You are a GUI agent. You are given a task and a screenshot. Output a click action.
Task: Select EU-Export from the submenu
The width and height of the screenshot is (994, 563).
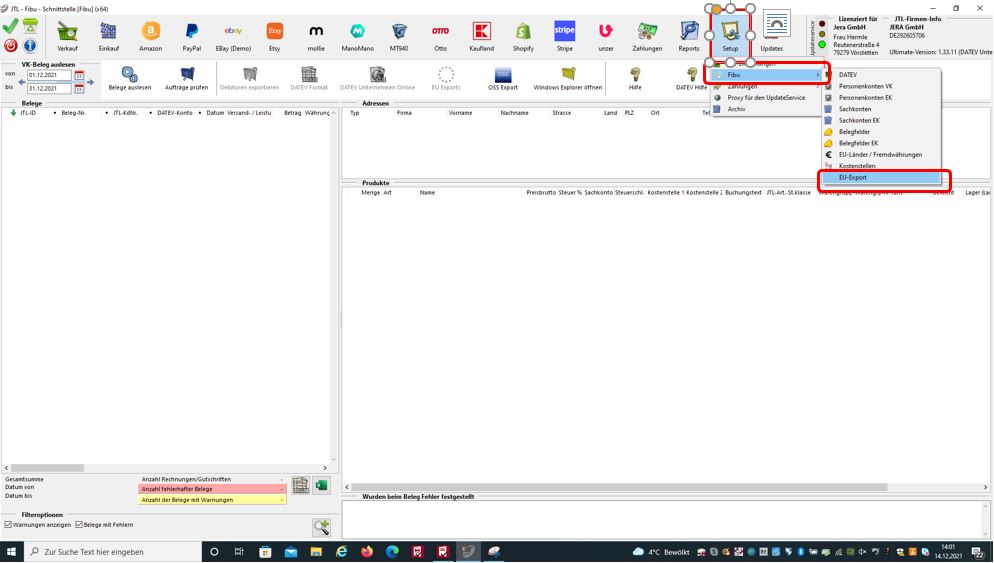[882, 178]
